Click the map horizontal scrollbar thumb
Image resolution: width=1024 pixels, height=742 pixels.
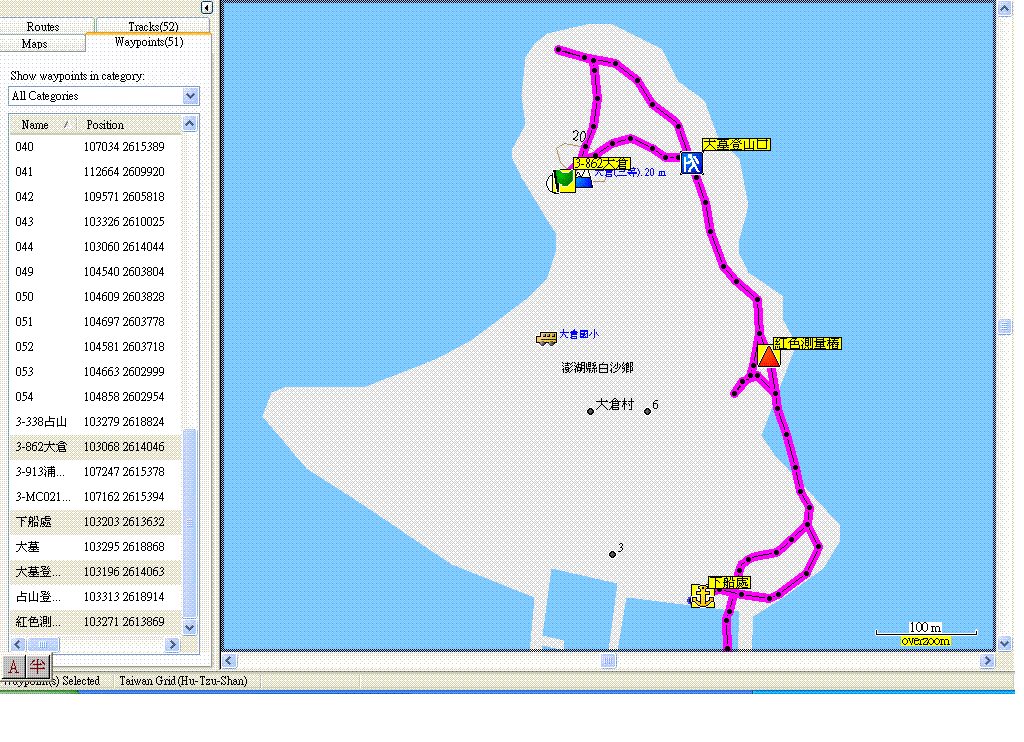click(x=608, y=660)
